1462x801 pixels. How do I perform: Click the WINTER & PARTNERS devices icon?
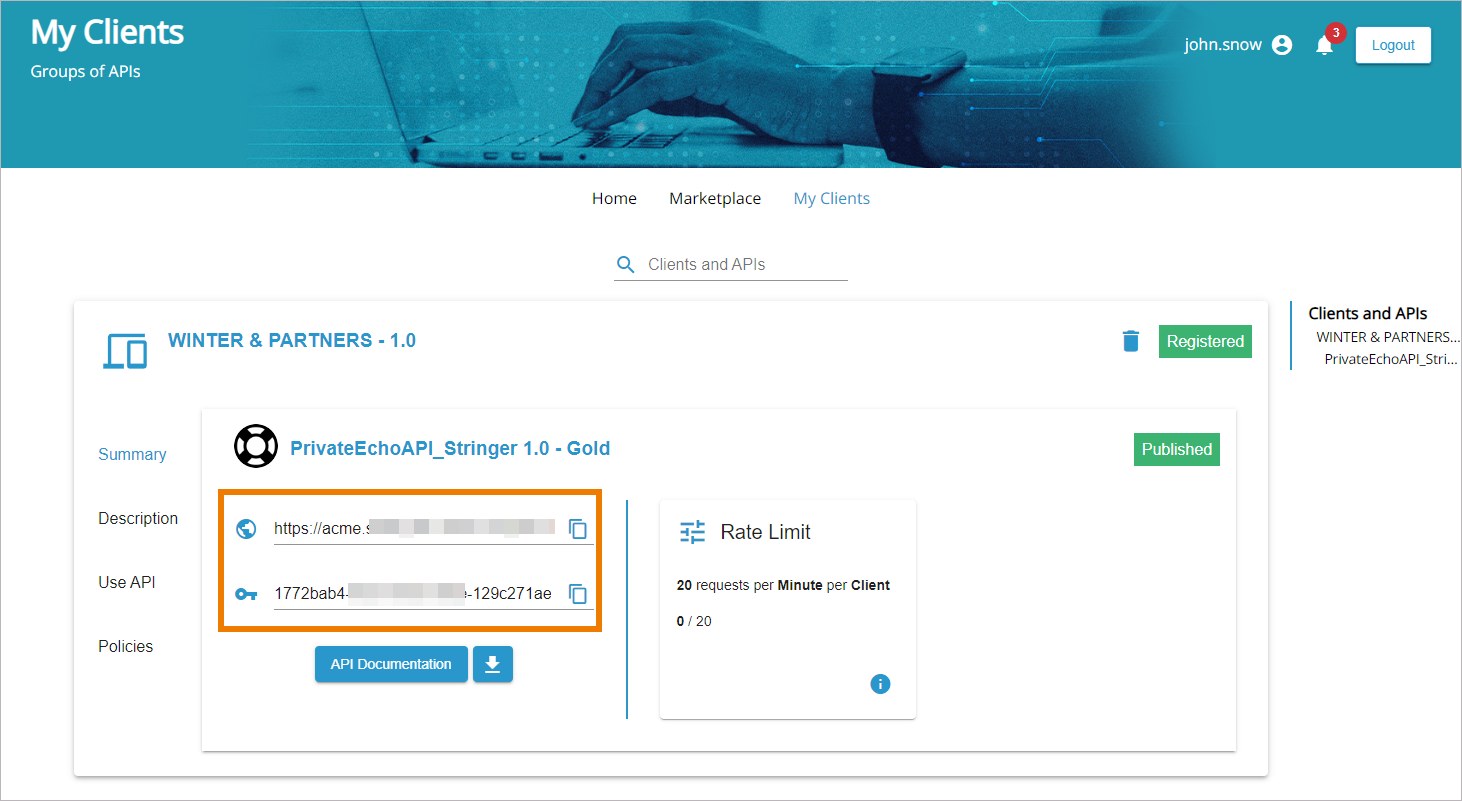click(x=125, y=351)
